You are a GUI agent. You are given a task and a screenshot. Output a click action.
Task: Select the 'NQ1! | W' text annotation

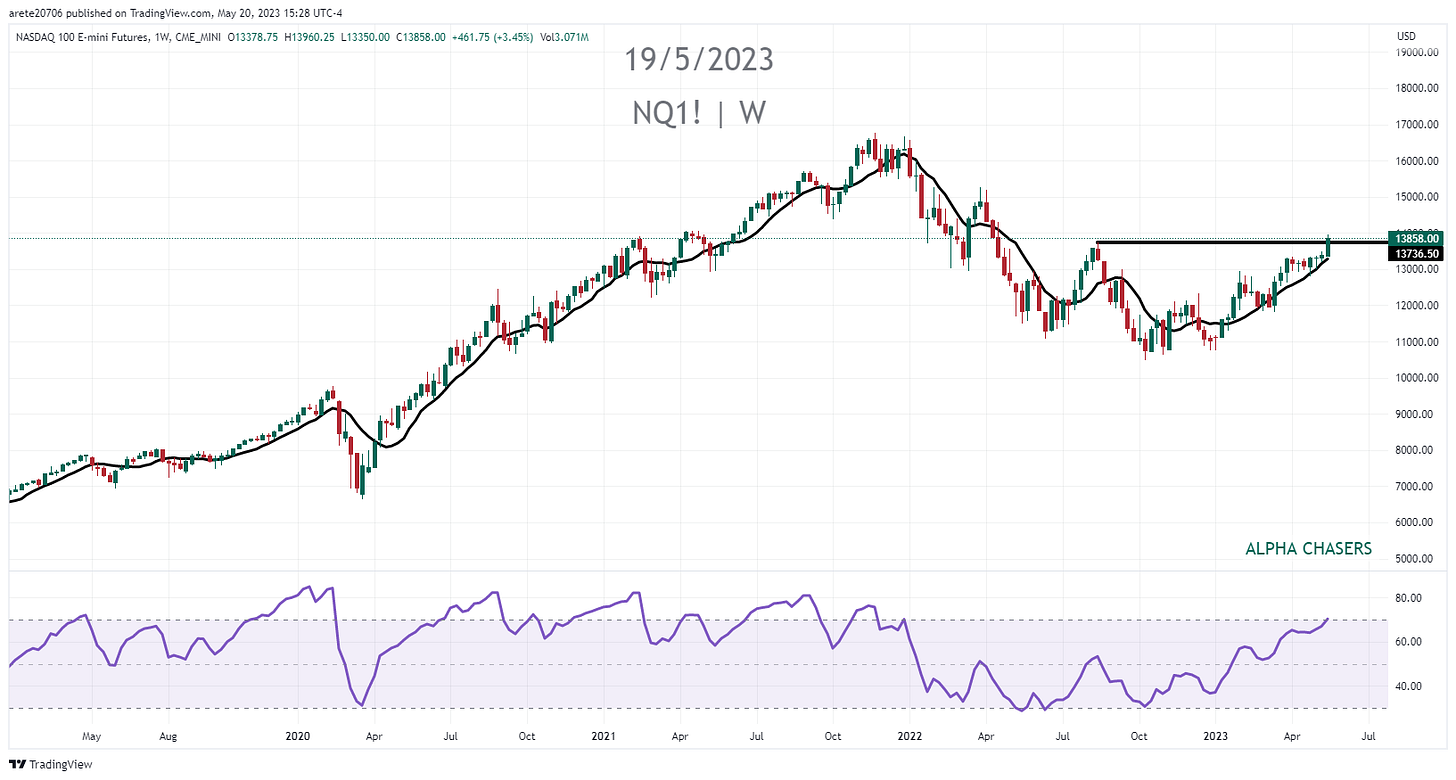[699, 113]
